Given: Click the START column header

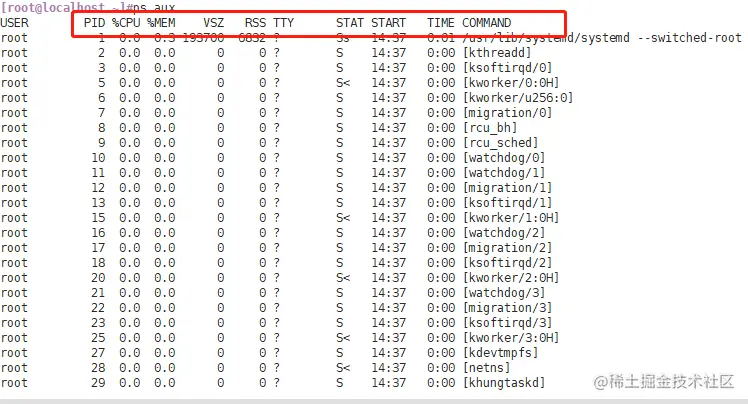Looking at the screenshot, I should pyautogui.click(x=388, y=23).
